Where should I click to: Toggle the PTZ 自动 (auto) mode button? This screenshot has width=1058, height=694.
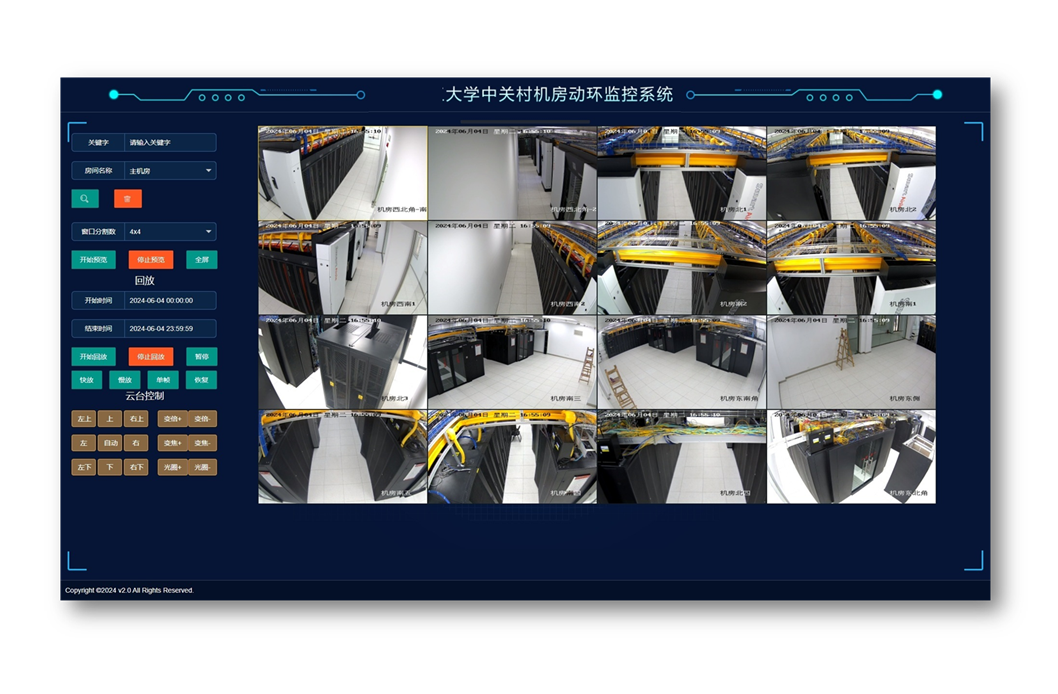[x=110, y=443]
